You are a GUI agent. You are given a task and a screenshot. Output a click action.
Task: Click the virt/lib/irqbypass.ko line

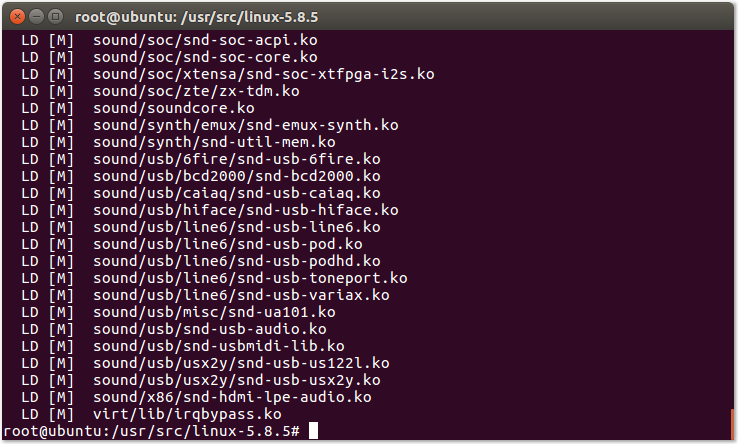point(187,414)
